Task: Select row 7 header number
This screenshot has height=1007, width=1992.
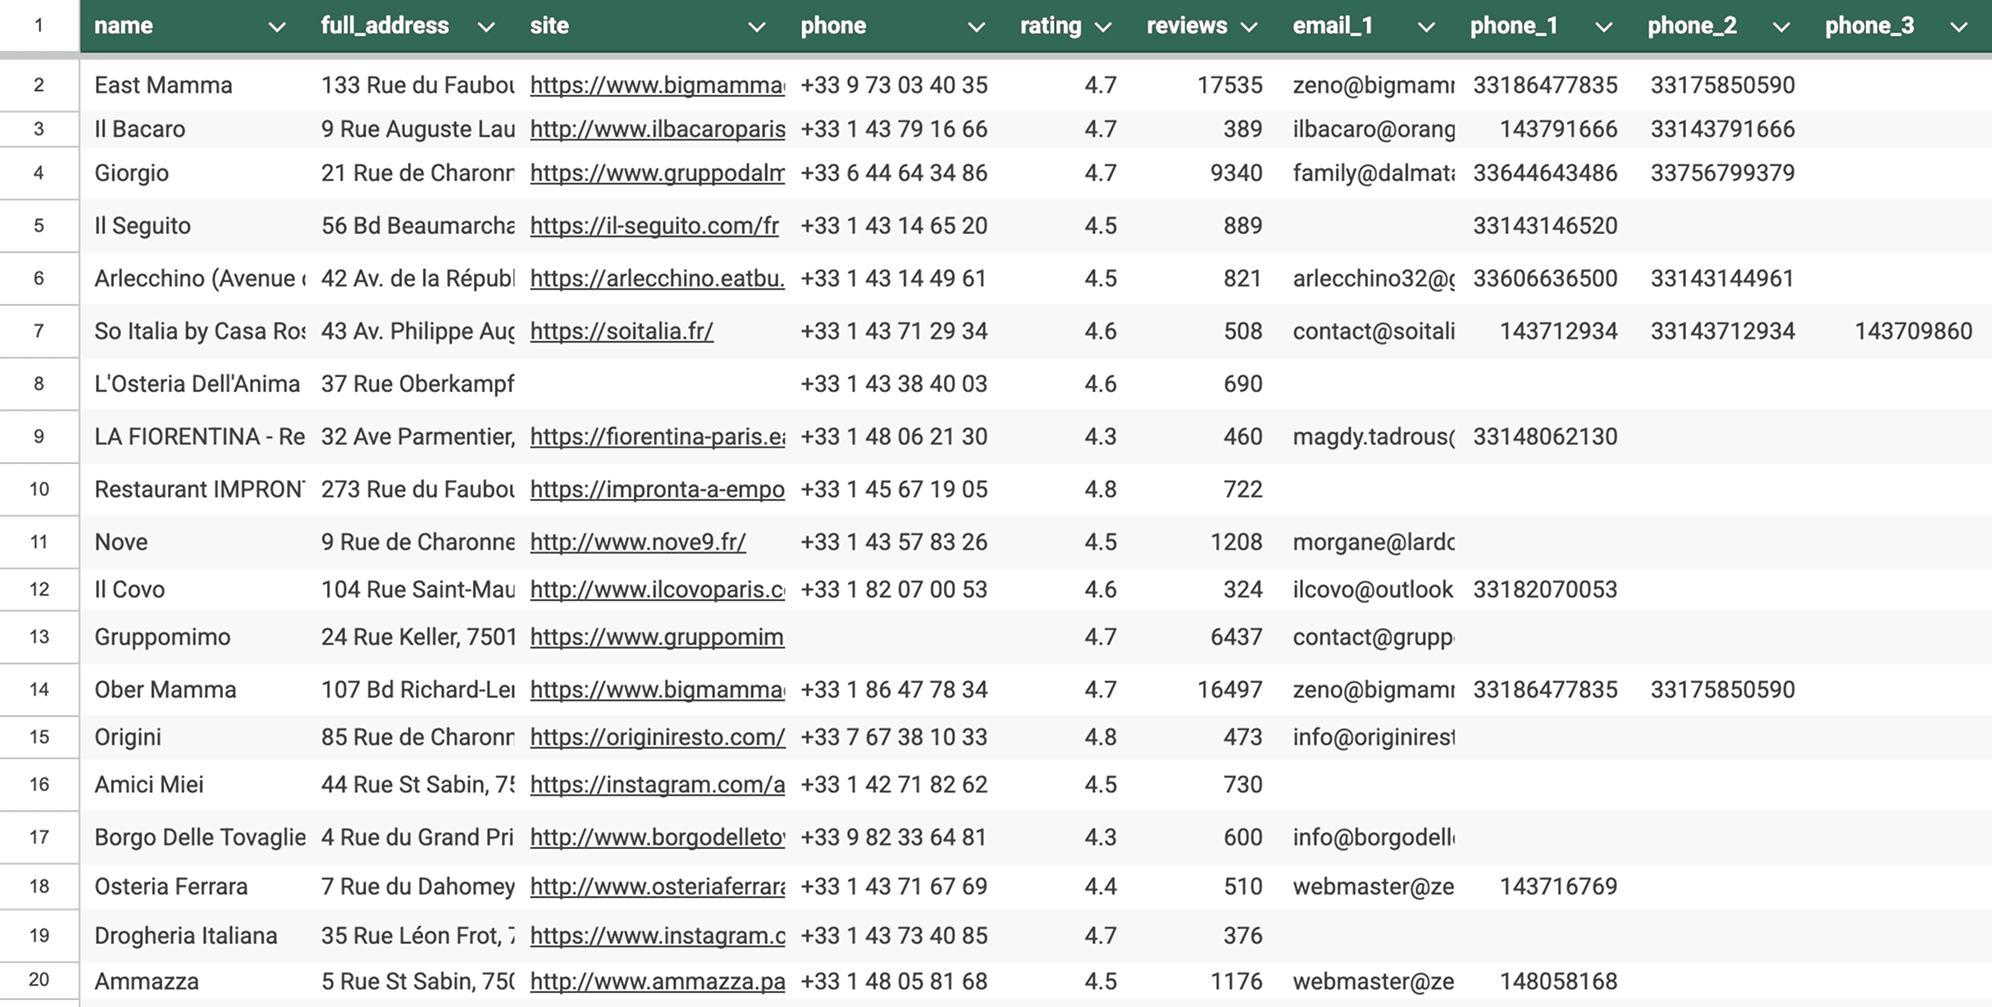Action: coord(39,331)
